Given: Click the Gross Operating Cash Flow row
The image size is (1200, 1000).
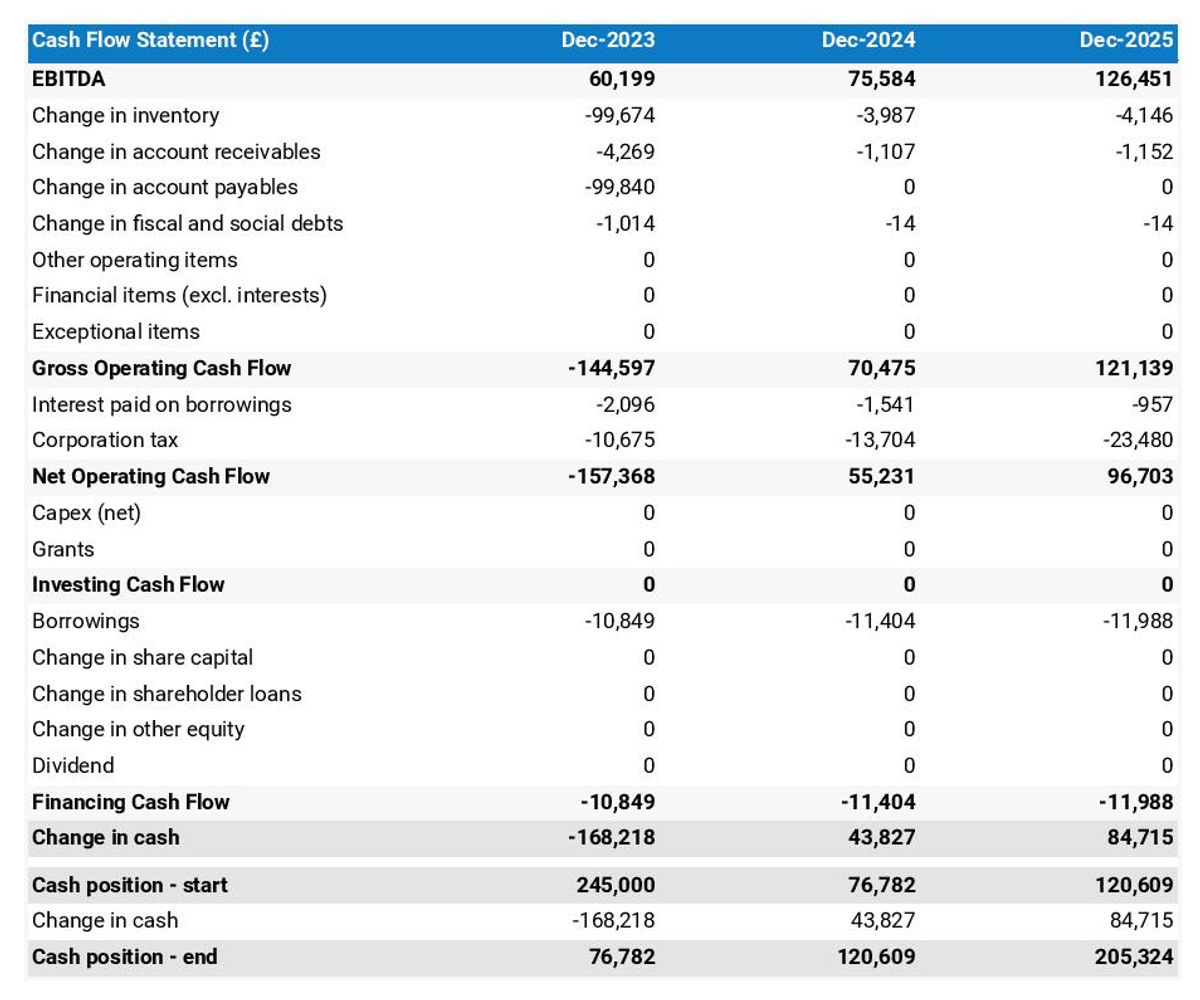Looking at the screenshot, I should coord(162,368).
